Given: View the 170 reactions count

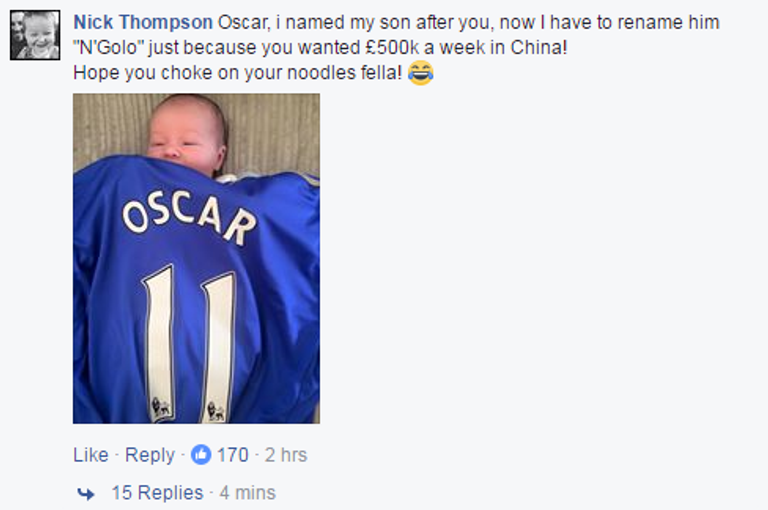Looking at the screenshot, I should click(x=233, y=455).
